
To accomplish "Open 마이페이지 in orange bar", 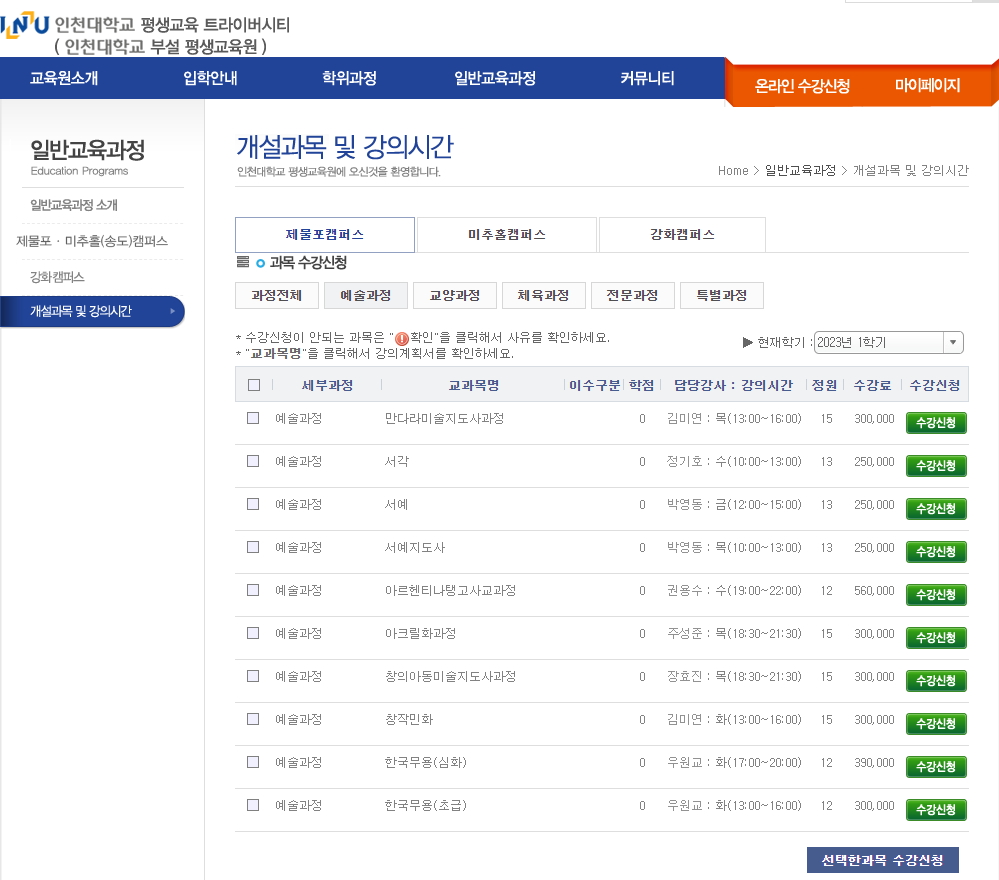I will (927, 85).
